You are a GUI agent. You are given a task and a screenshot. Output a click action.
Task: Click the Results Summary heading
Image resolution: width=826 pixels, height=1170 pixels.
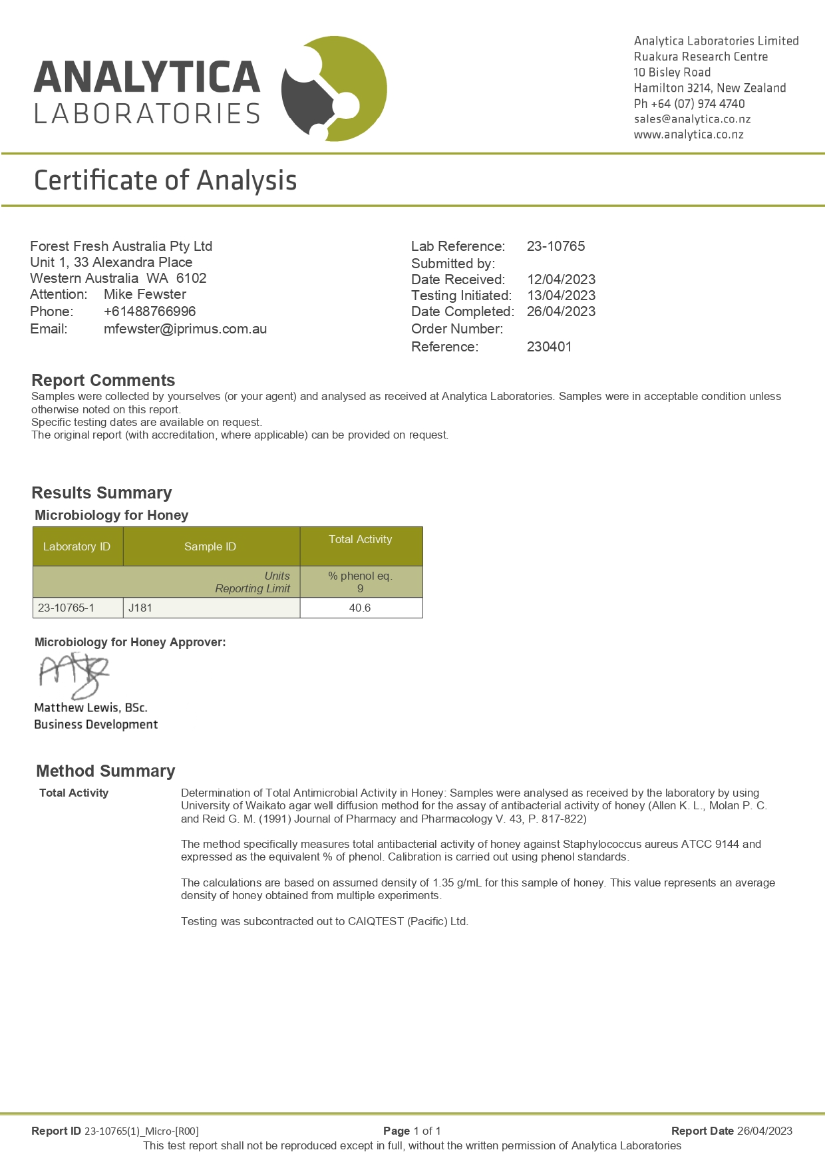tap(101, 493)
